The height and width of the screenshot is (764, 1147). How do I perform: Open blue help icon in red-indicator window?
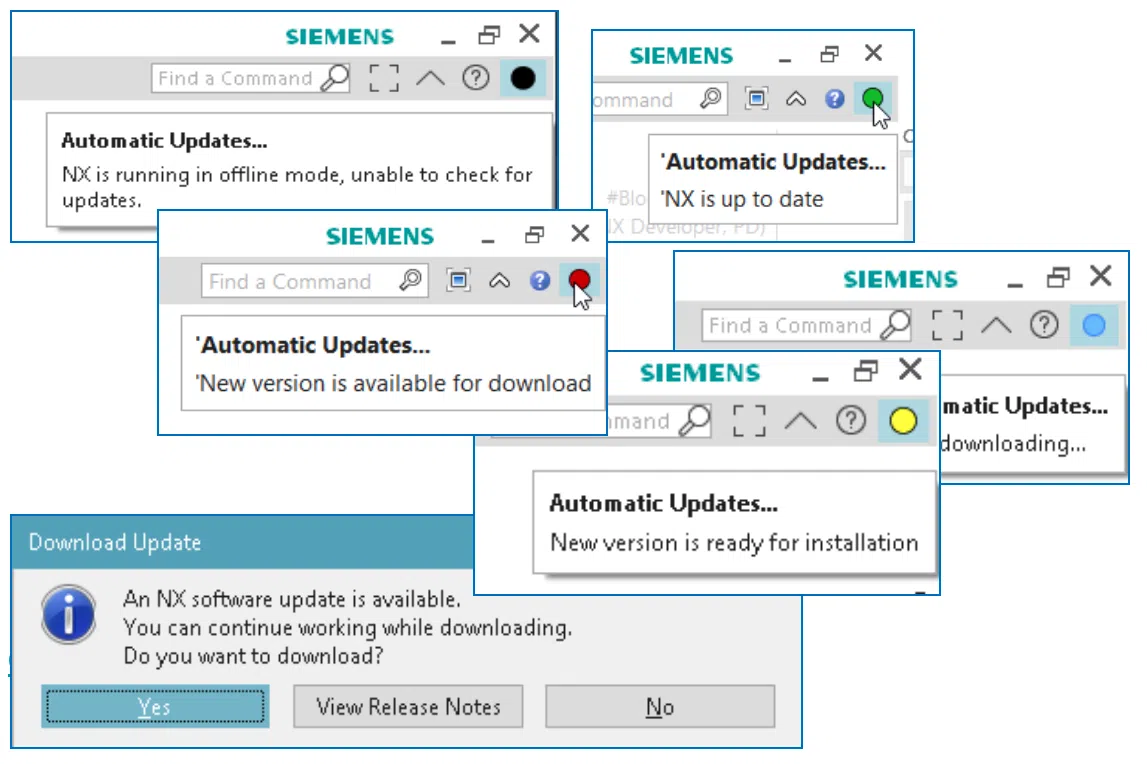click(540, 280)
